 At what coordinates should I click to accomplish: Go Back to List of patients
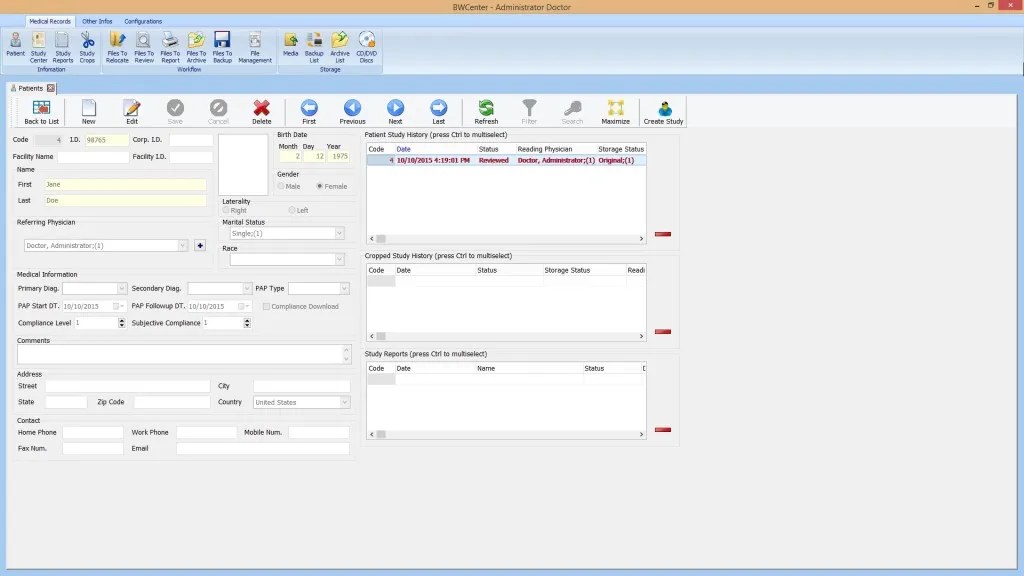click(x=41, y=112)
